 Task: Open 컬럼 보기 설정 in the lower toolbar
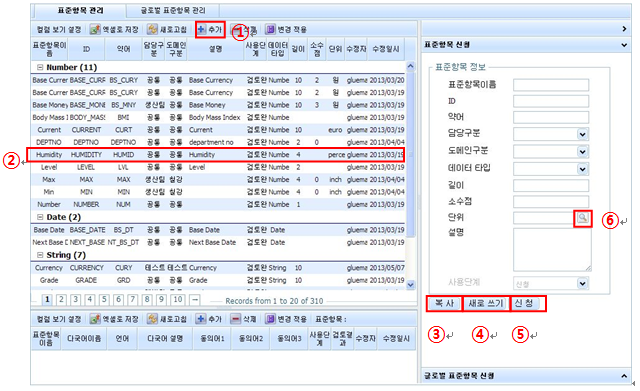click(x=59, y=319)
